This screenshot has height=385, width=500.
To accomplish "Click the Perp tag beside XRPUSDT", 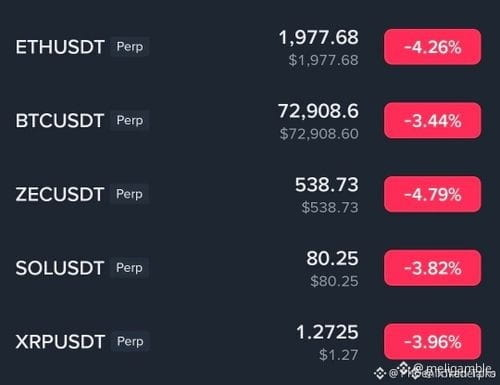I will click(130, 341).
